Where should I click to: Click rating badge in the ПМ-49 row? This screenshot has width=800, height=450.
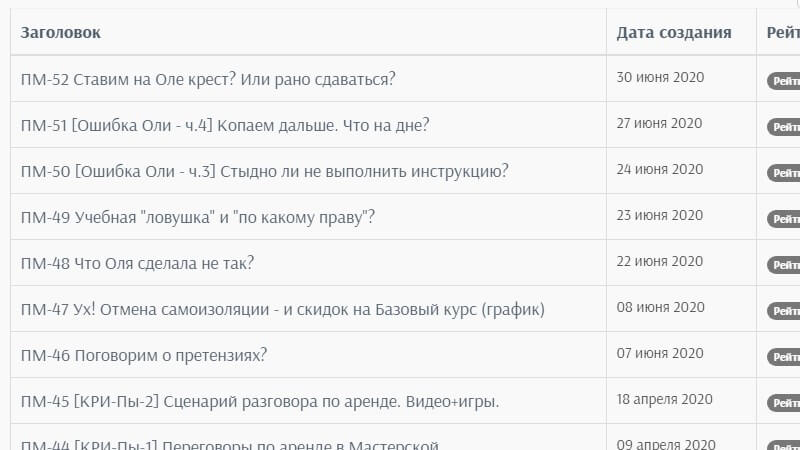pos(784,219)
